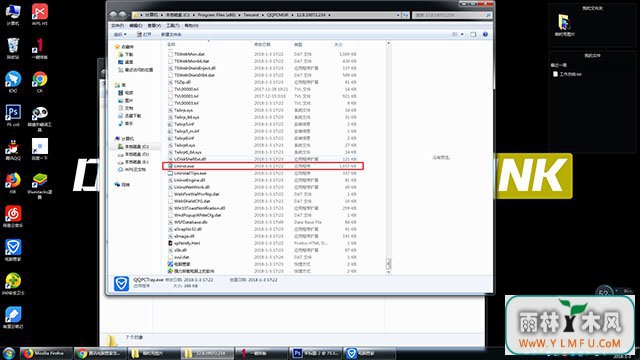
Task: Switch to Chrome window in taskbar
Action: coord(100,353)
